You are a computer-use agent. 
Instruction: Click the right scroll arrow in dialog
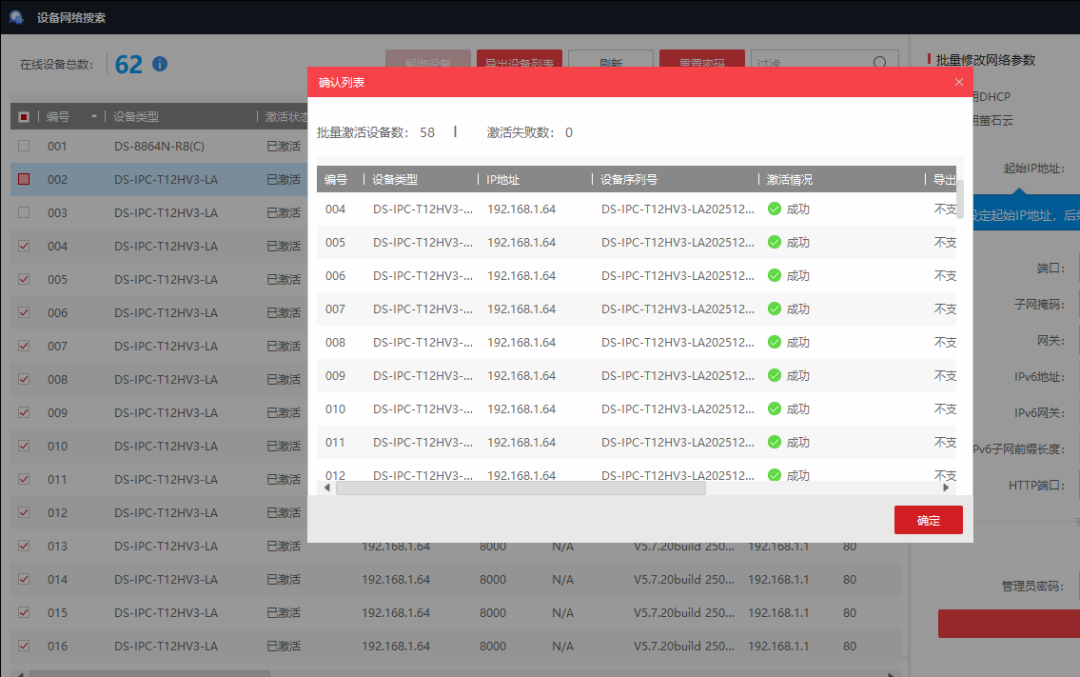click(x=946, y=488)
